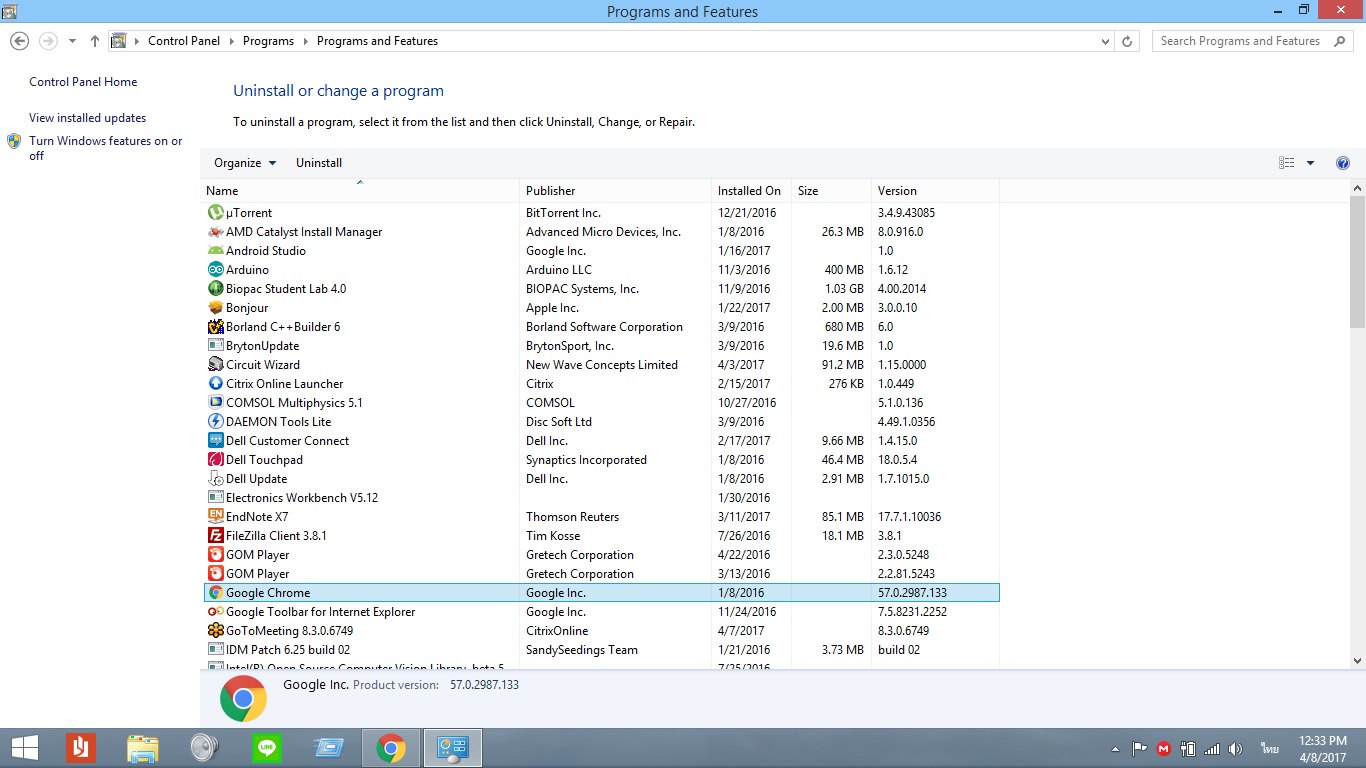The image size is (1366, 768).
Task: Open the View installed updates link
Action: 88,118
